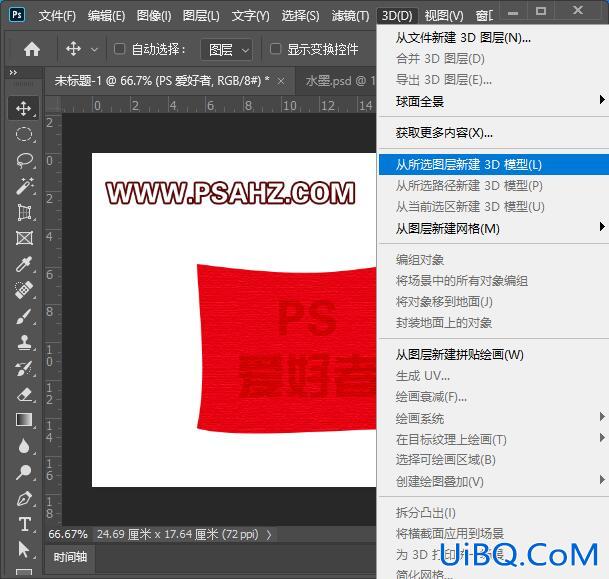Close the 未标题-1 document tab
The height and width of the screenshot is (579, 609).
coord(281,81)
